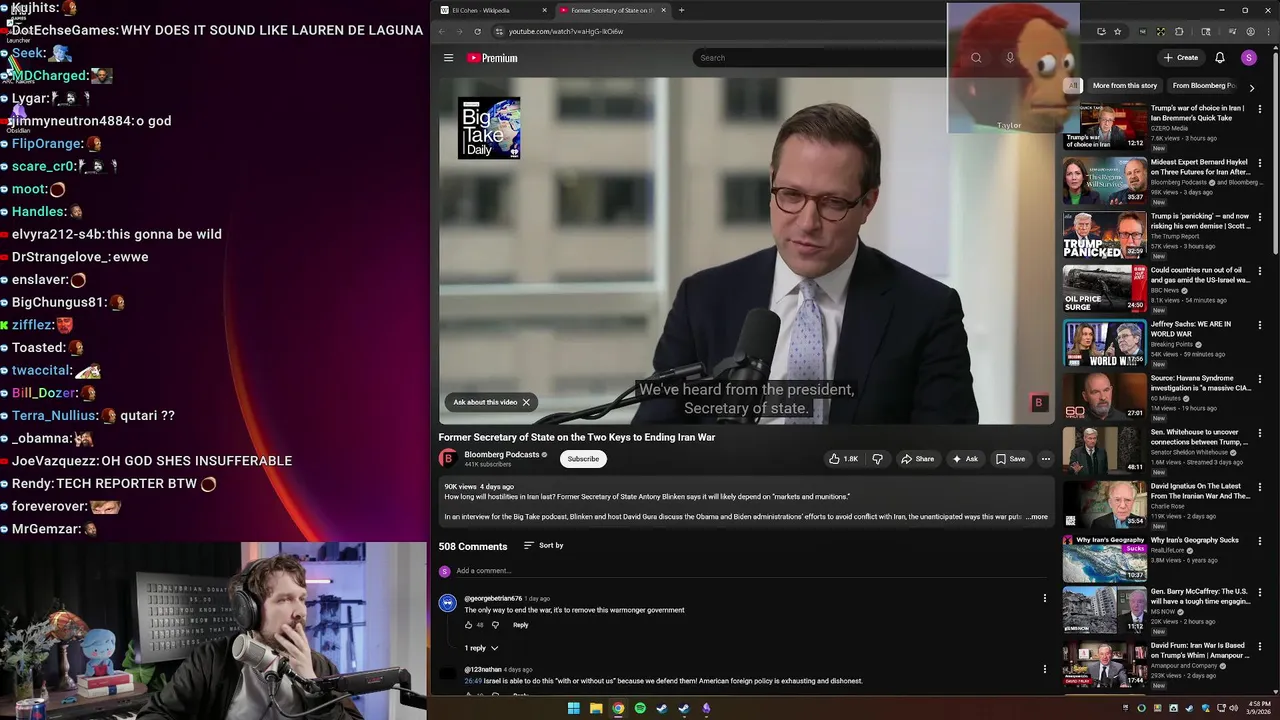This screenshot has height=720, width=1280.
Task: Open the Windows Start menu
Action: [574, 708]
